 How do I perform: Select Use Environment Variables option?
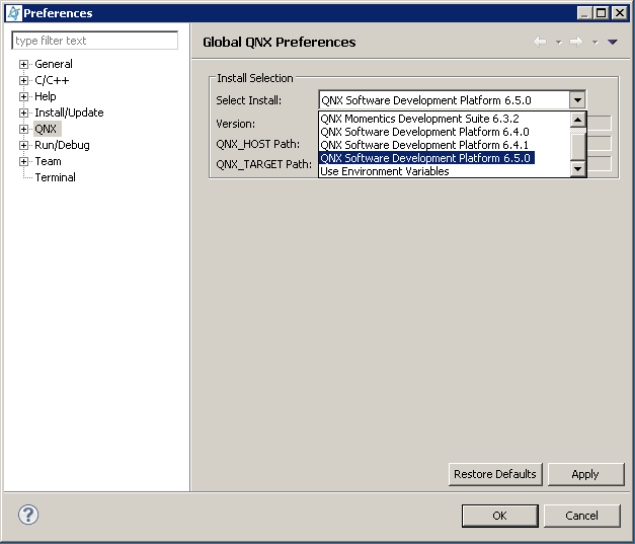pyautogui.click(x=384, y=171)
